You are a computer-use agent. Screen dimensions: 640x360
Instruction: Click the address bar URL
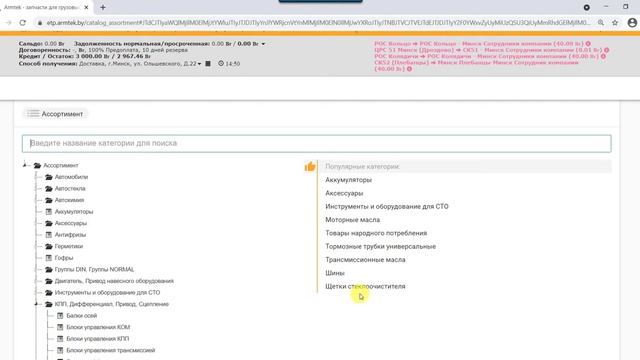tap(318, 23)
